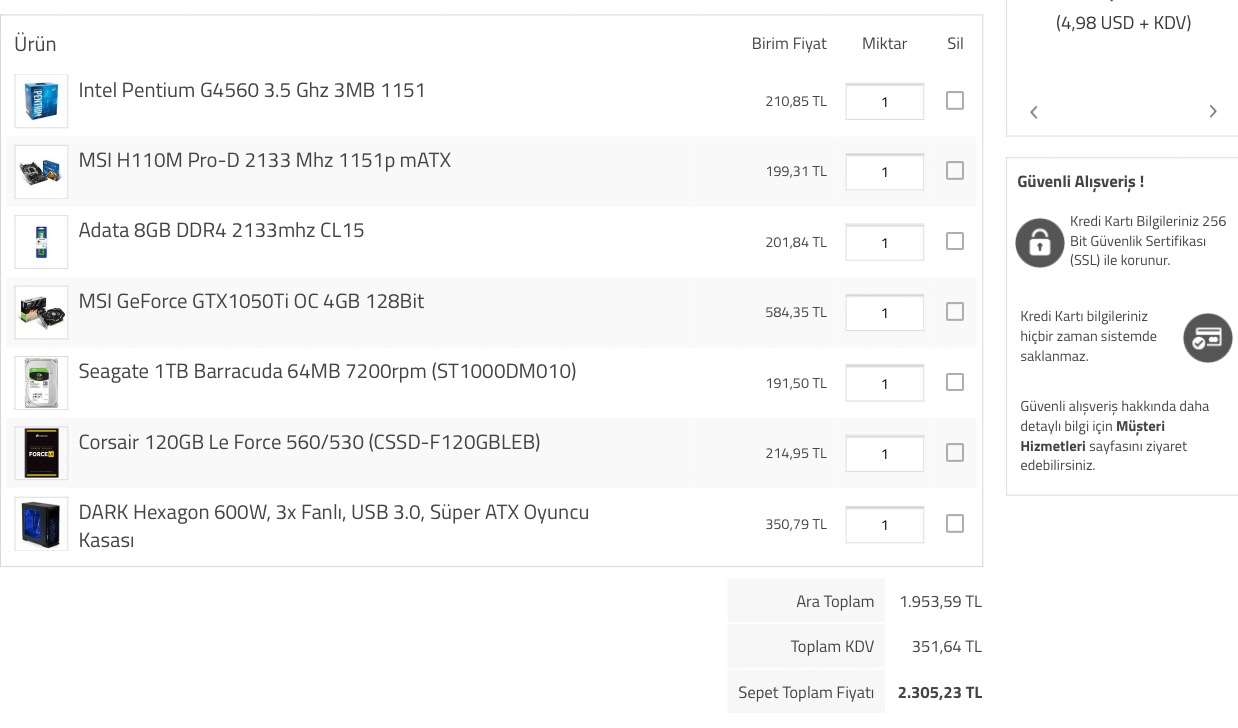The image size is (1238, 728).
Task: Click the credit card security icon
Action: [1207, 337]
